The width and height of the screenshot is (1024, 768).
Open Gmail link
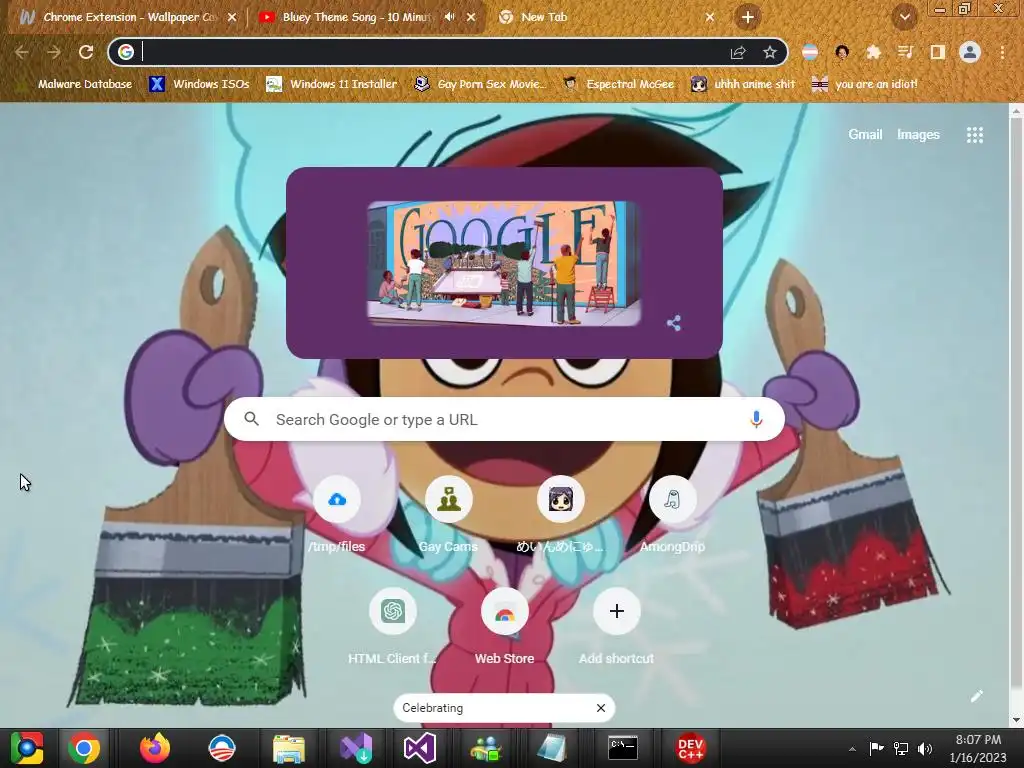[x=865, y=135]
